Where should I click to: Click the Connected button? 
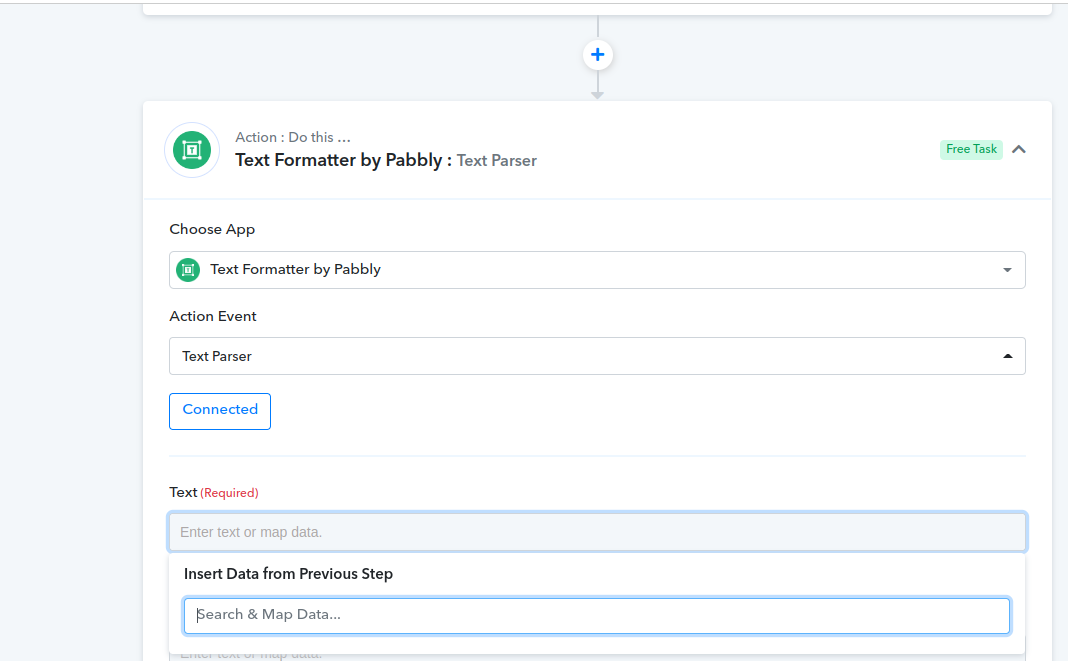coord(220,411)
